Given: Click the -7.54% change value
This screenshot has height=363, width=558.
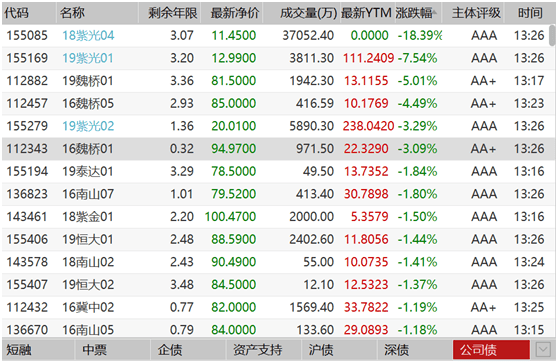Looking at the screenshot, I should 417,58.
